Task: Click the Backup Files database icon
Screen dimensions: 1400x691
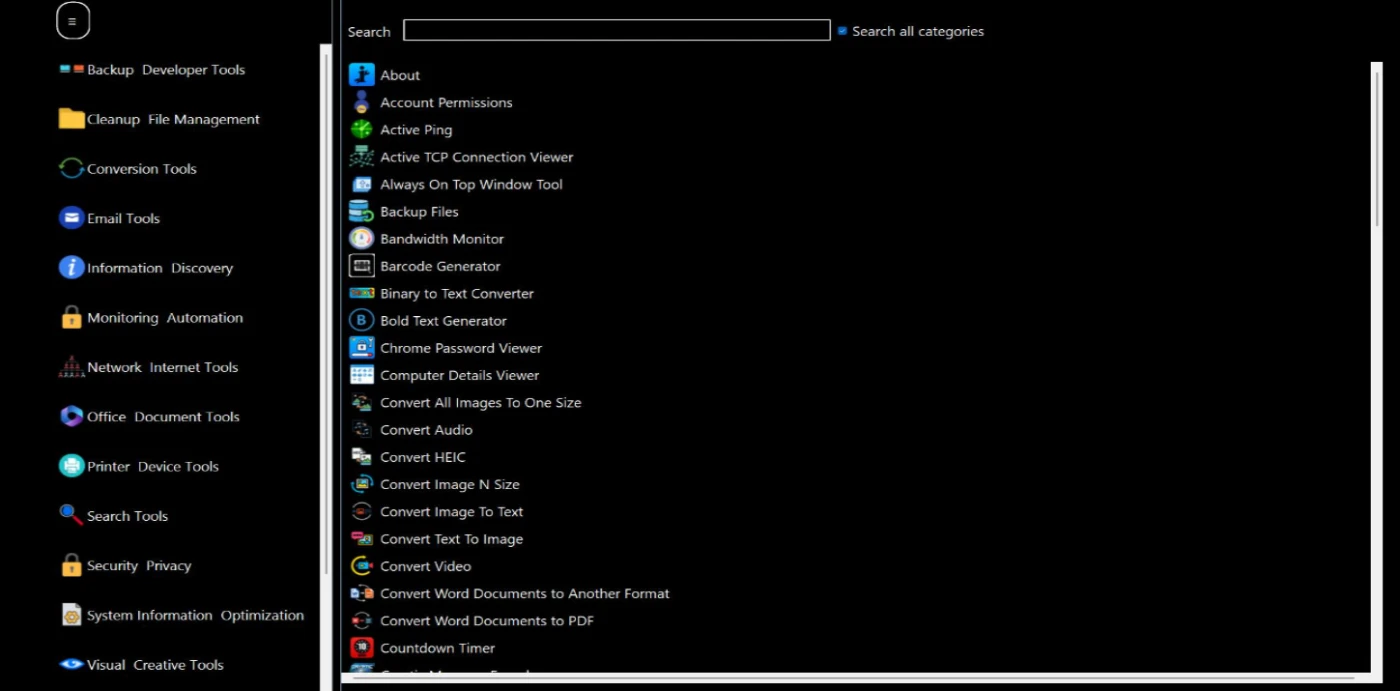Action: coord(361,212)
